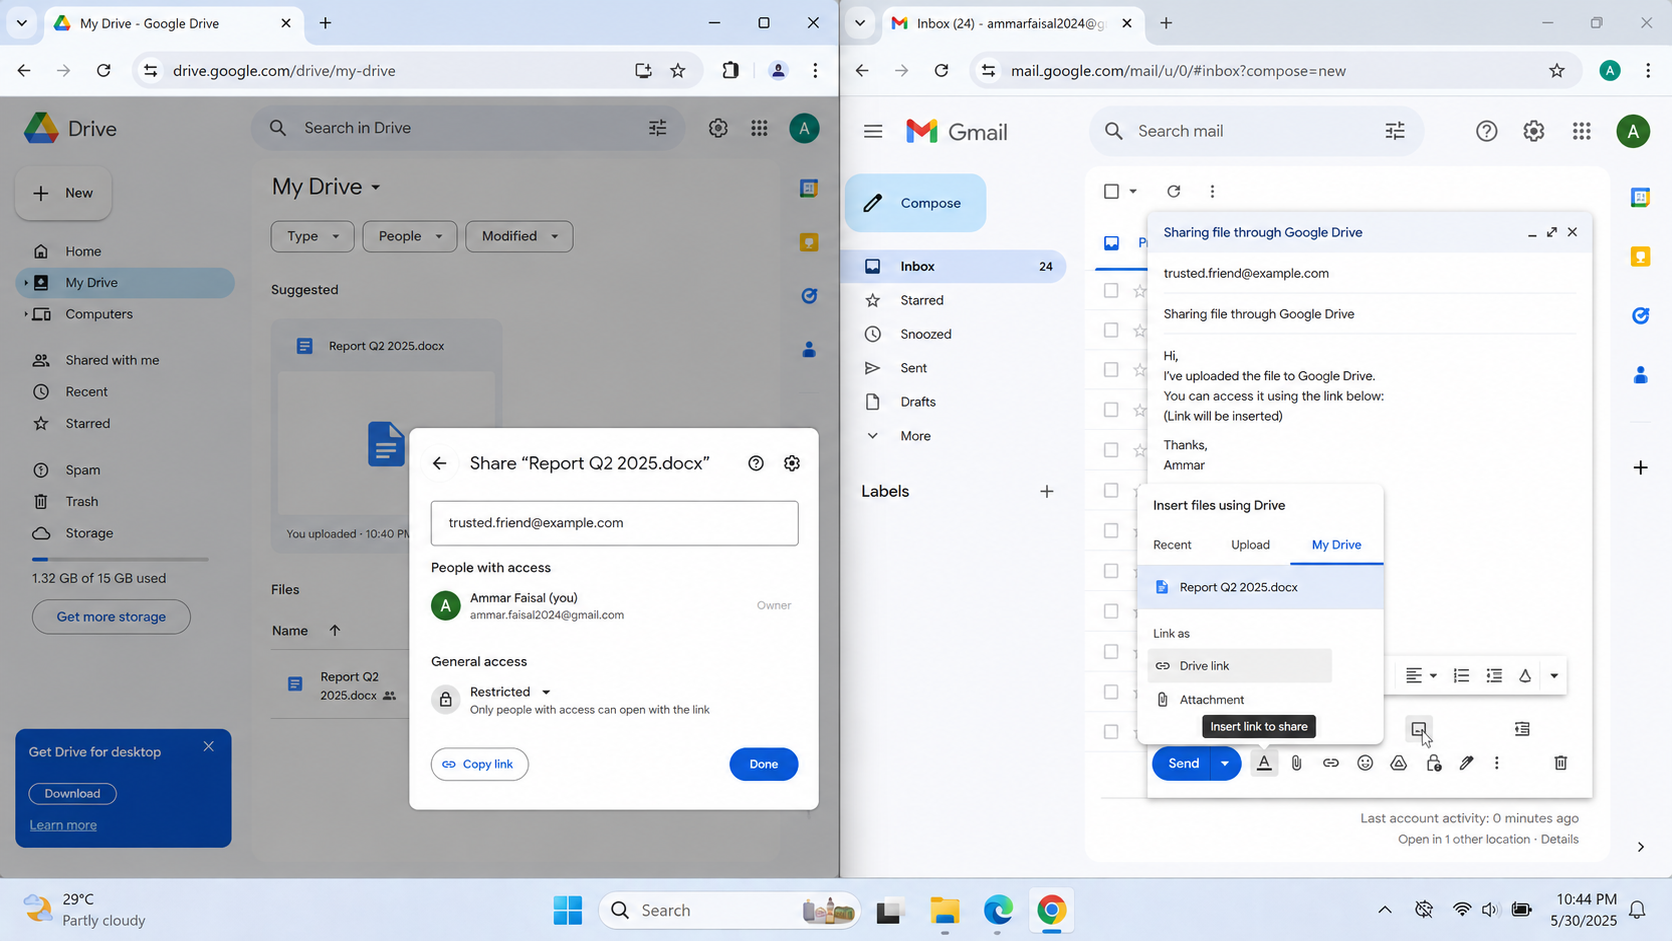This screenshot has height=941, width=1672.
Task: Open File Explorer from the taskbar
Action: 944,910
